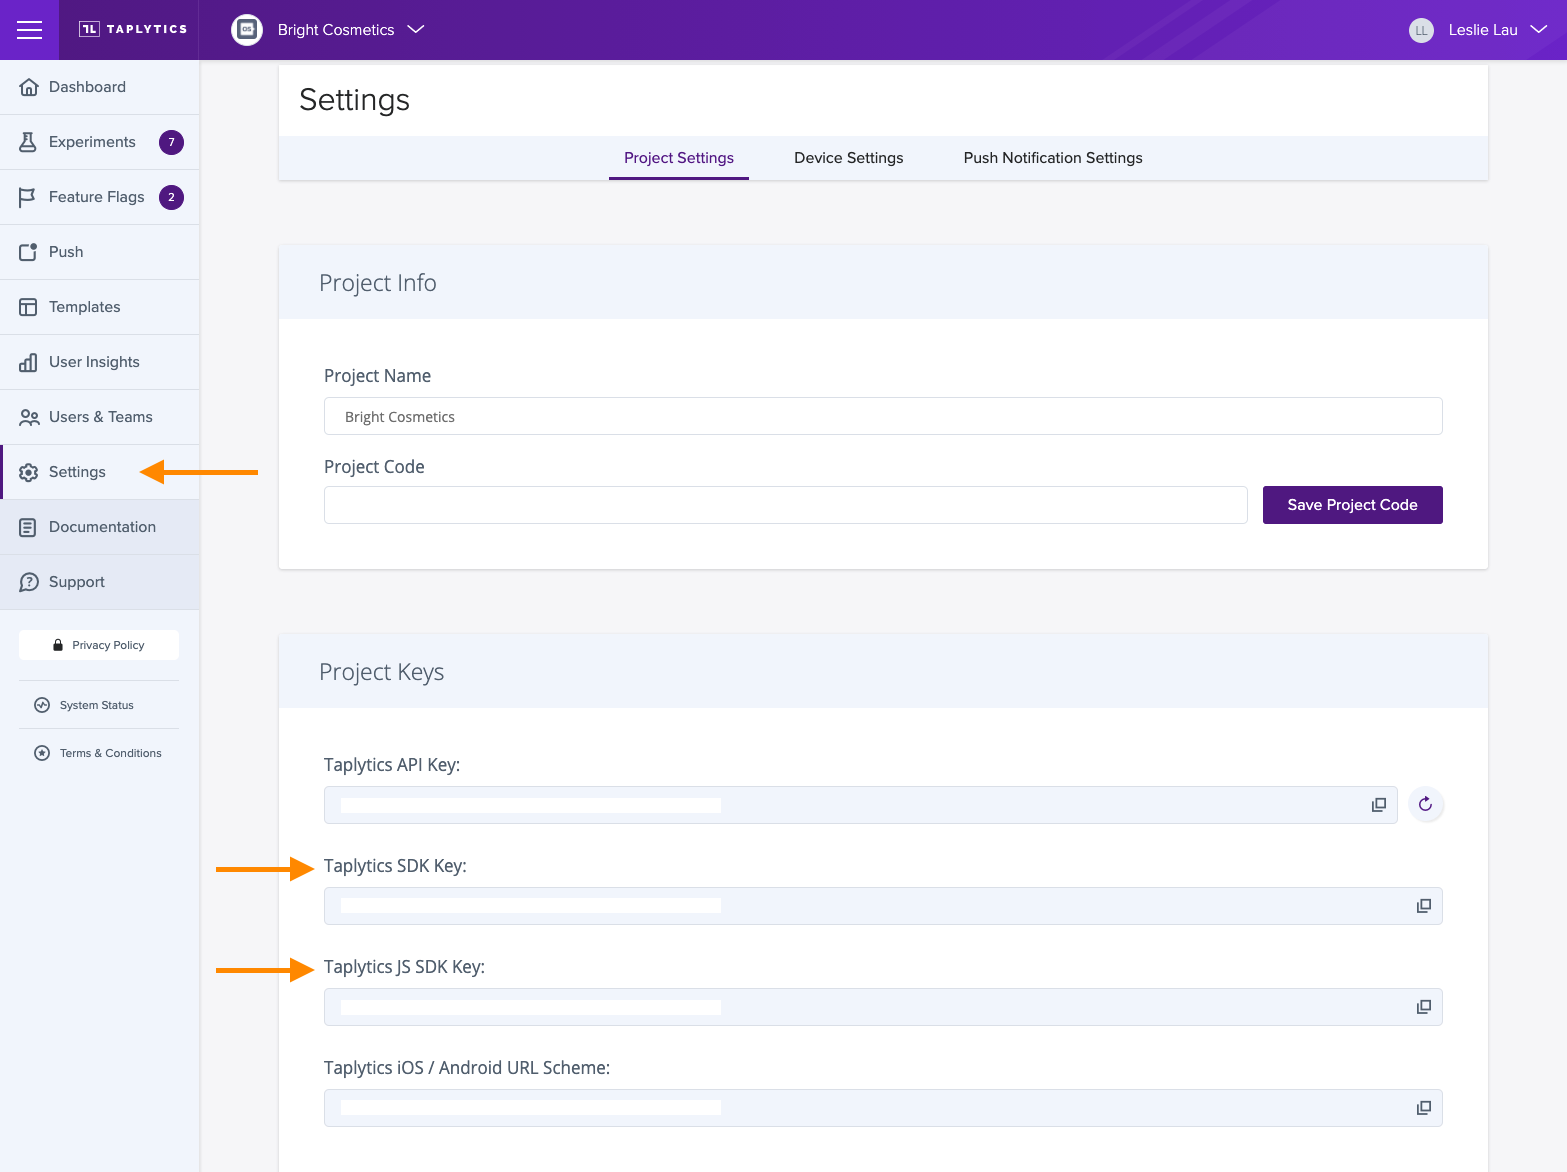This screenshot has width=1567, height=1172.
Task: Open Support in the sidebar
Action: [x=100, y=582]
